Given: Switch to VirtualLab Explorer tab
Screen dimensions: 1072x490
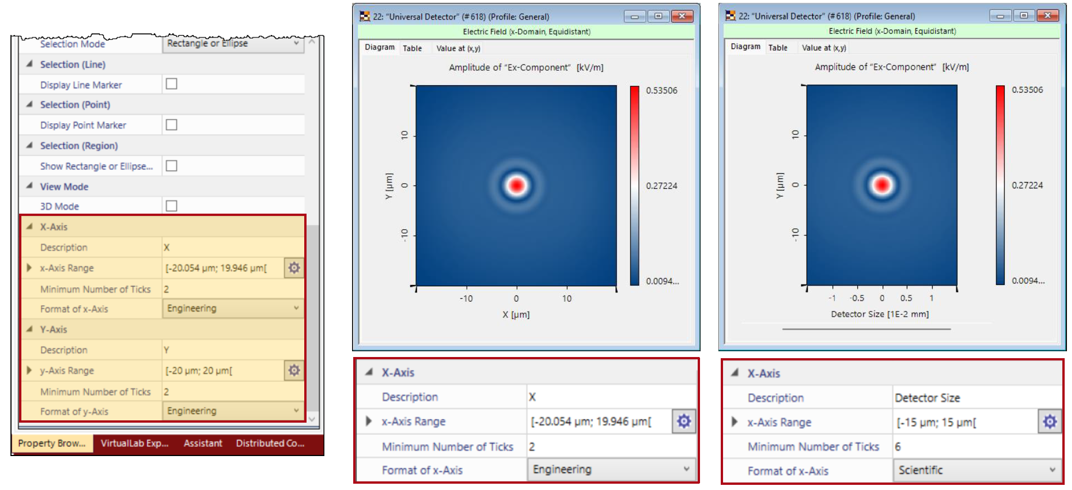Looking at the screenshot, I should 134,443.
